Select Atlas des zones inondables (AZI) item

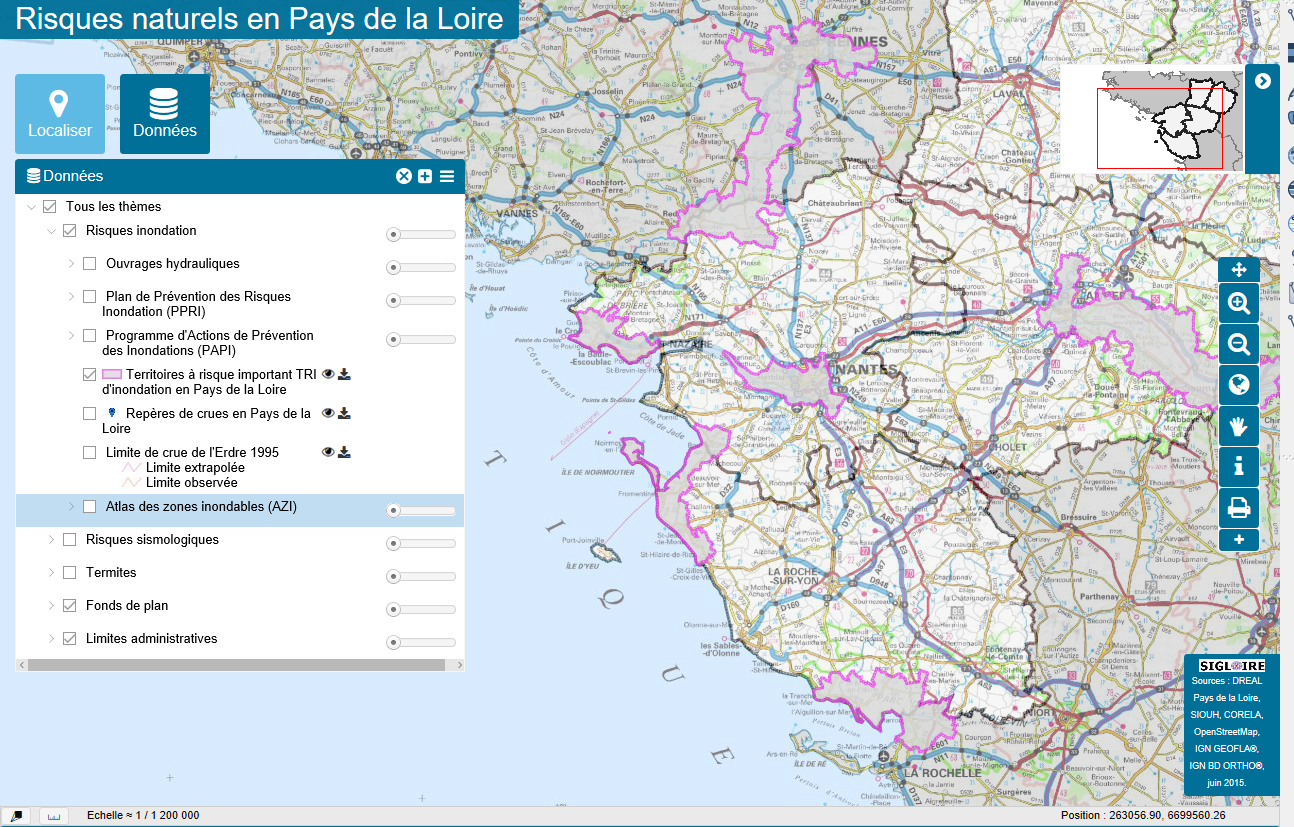(x=200, y=507)
